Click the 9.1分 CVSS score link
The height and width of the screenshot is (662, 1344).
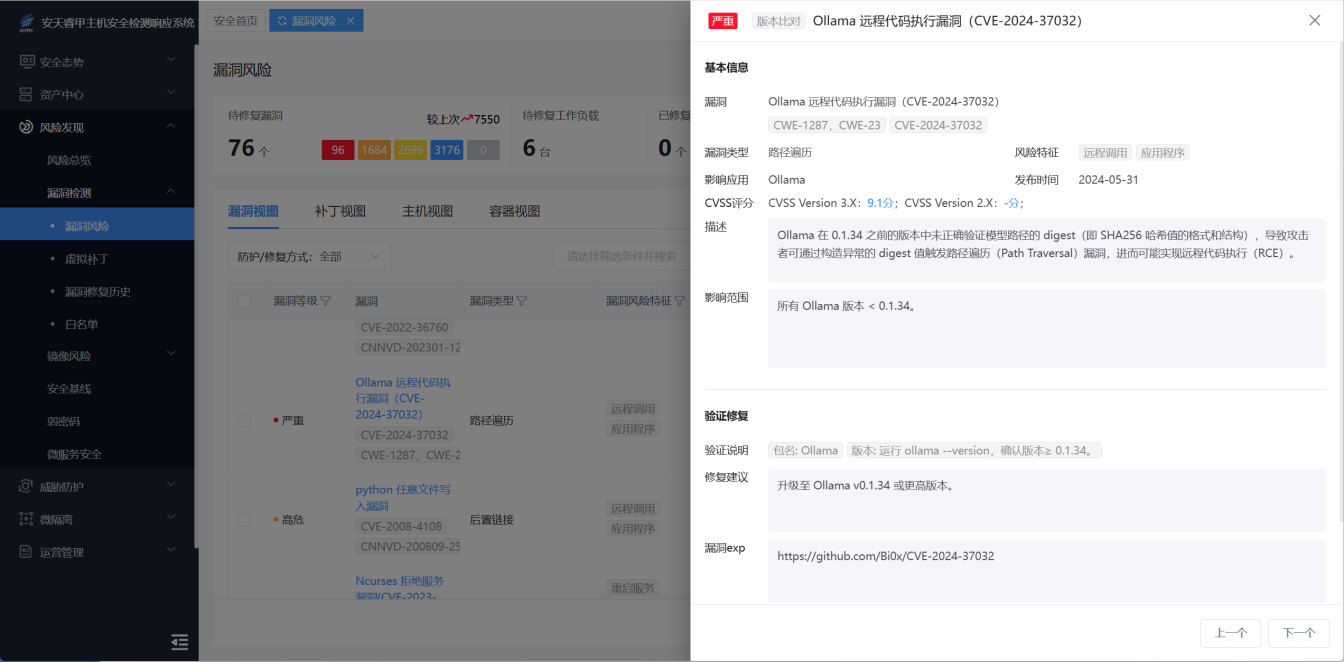880,203
